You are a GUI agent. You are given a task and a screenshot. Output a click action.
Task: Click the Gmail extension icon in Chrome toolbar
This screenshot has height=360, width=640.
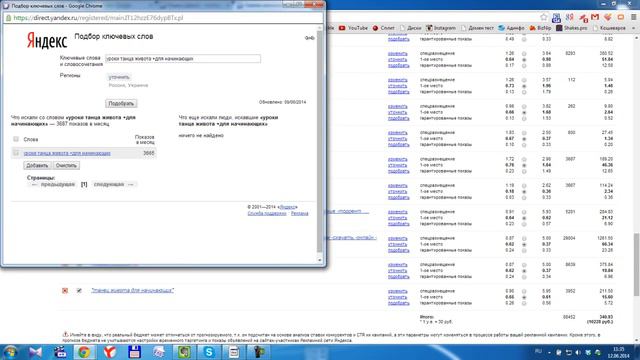[x=595, y=17]
